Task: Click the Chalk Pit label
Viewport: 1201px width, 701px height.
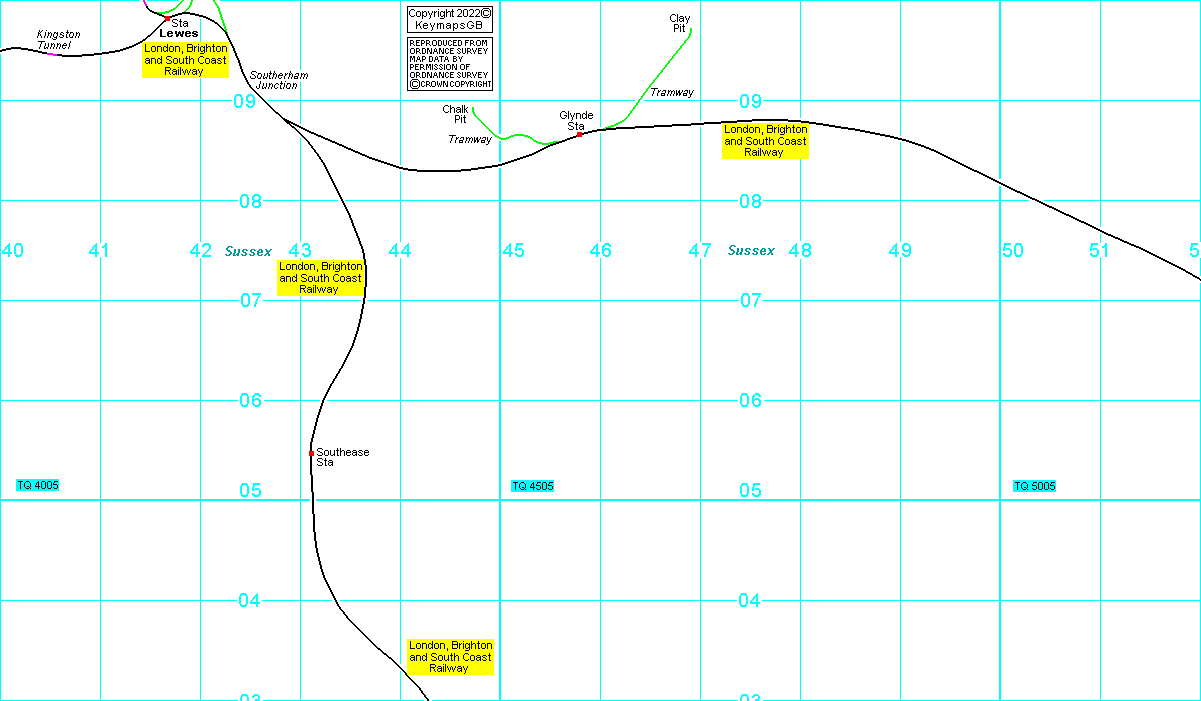Action: [x=456, y=114]
